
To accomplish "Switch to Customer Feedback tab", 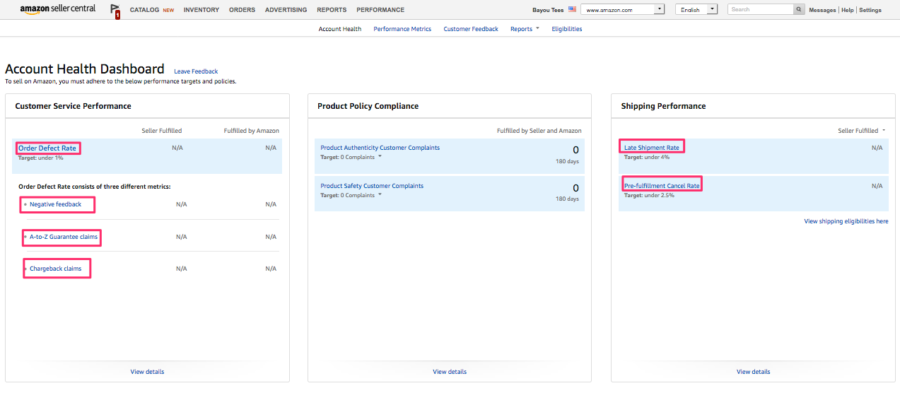I will point(471,29).
